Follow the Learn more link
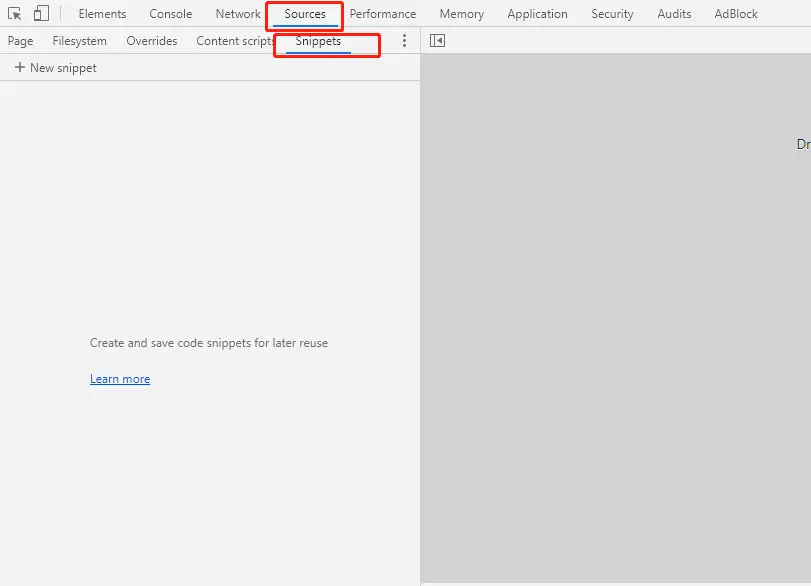Screen dimensions: 811x586 coord(120,379)
